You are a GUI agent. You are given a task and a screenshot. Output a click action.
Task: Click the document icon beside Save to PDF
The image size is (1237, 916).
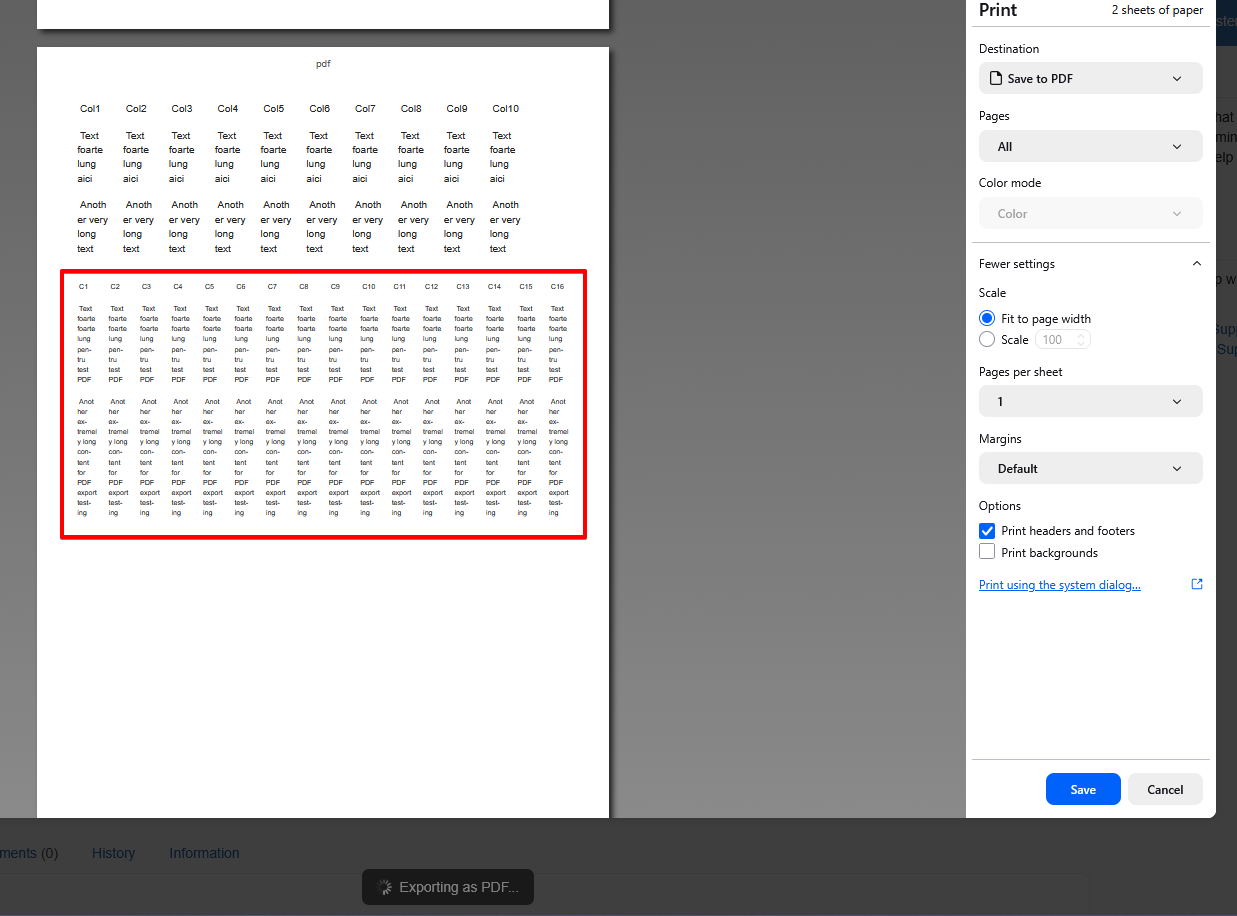[x=995, y=78]
